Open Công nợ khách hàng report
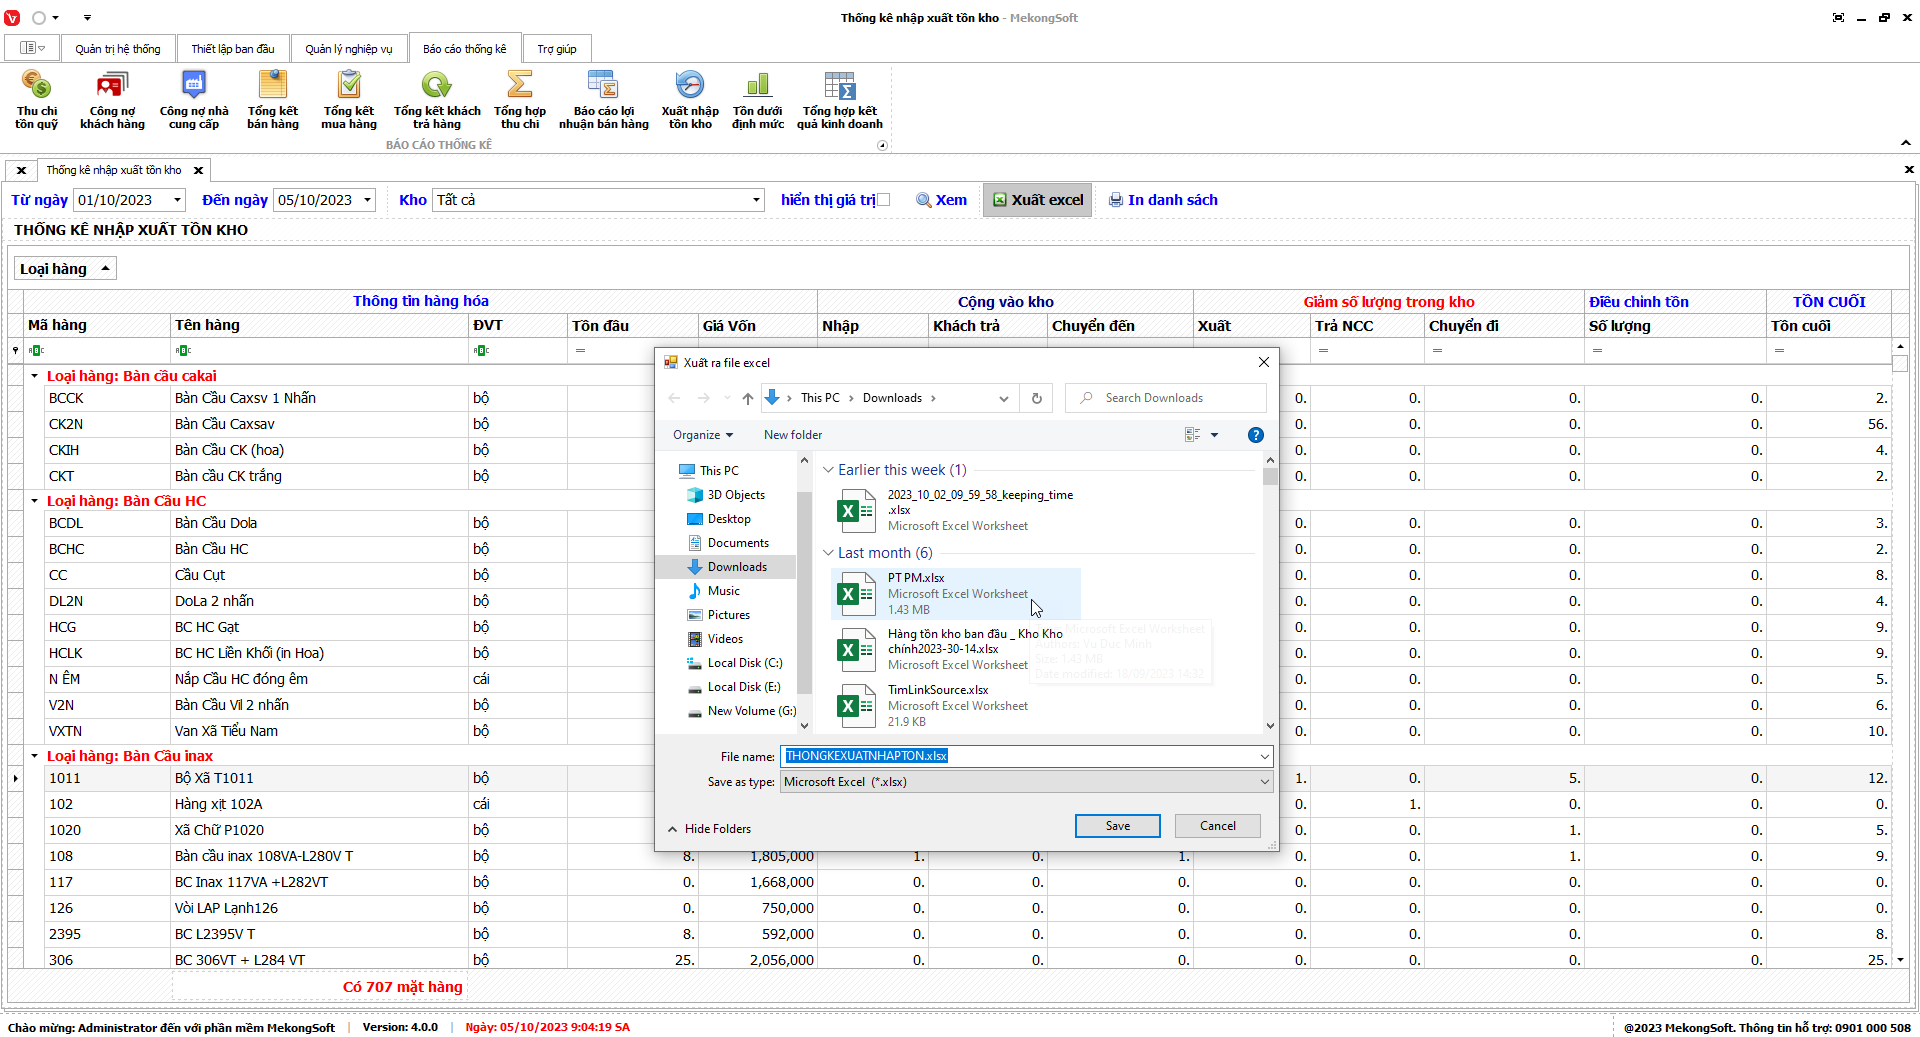Screen dimensions: 1920x1037 (112, 99)
